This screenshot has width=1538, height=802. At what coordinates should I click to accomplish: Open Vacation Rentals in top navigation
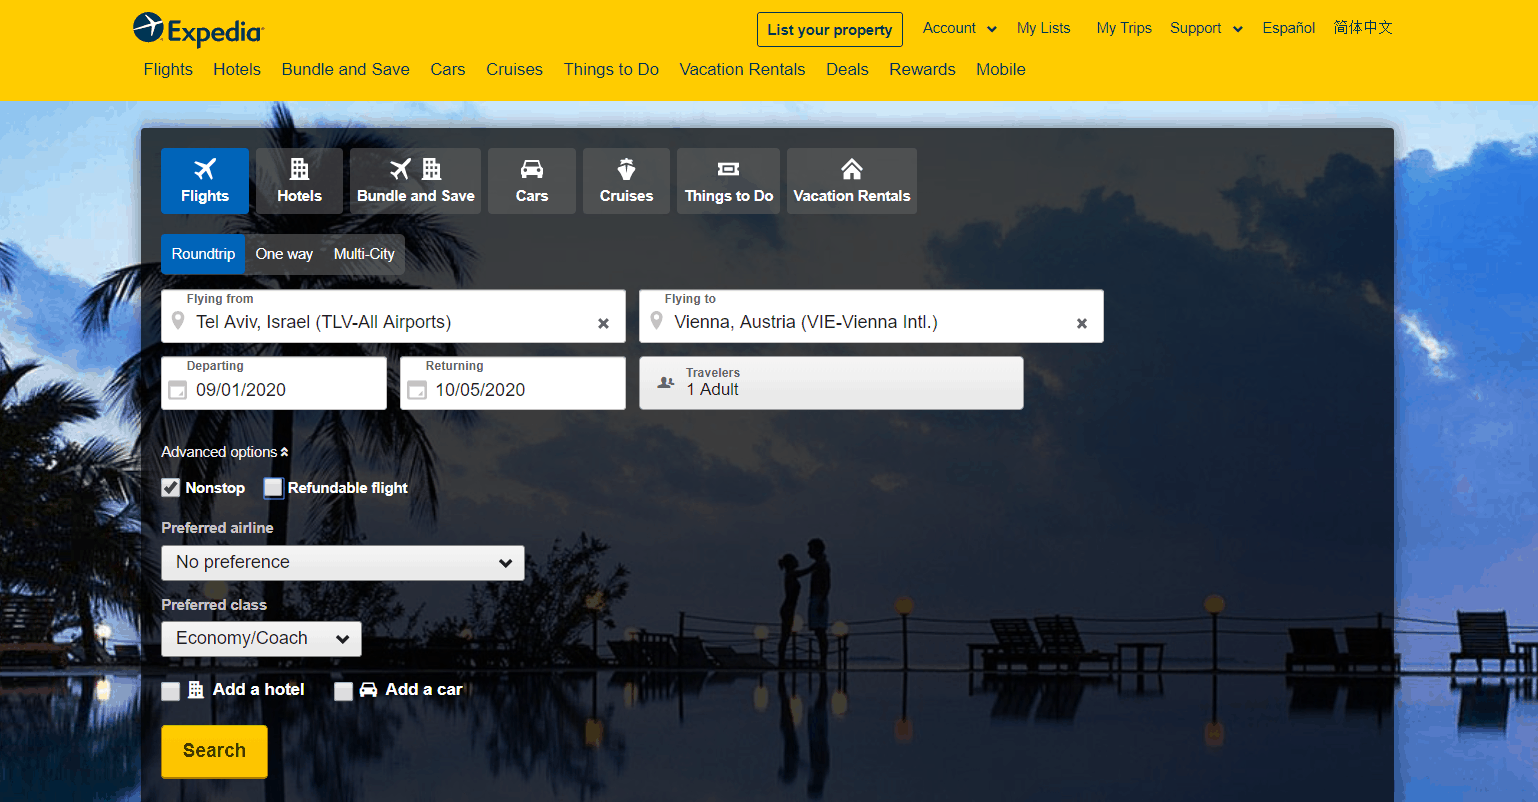pos(742,69)
